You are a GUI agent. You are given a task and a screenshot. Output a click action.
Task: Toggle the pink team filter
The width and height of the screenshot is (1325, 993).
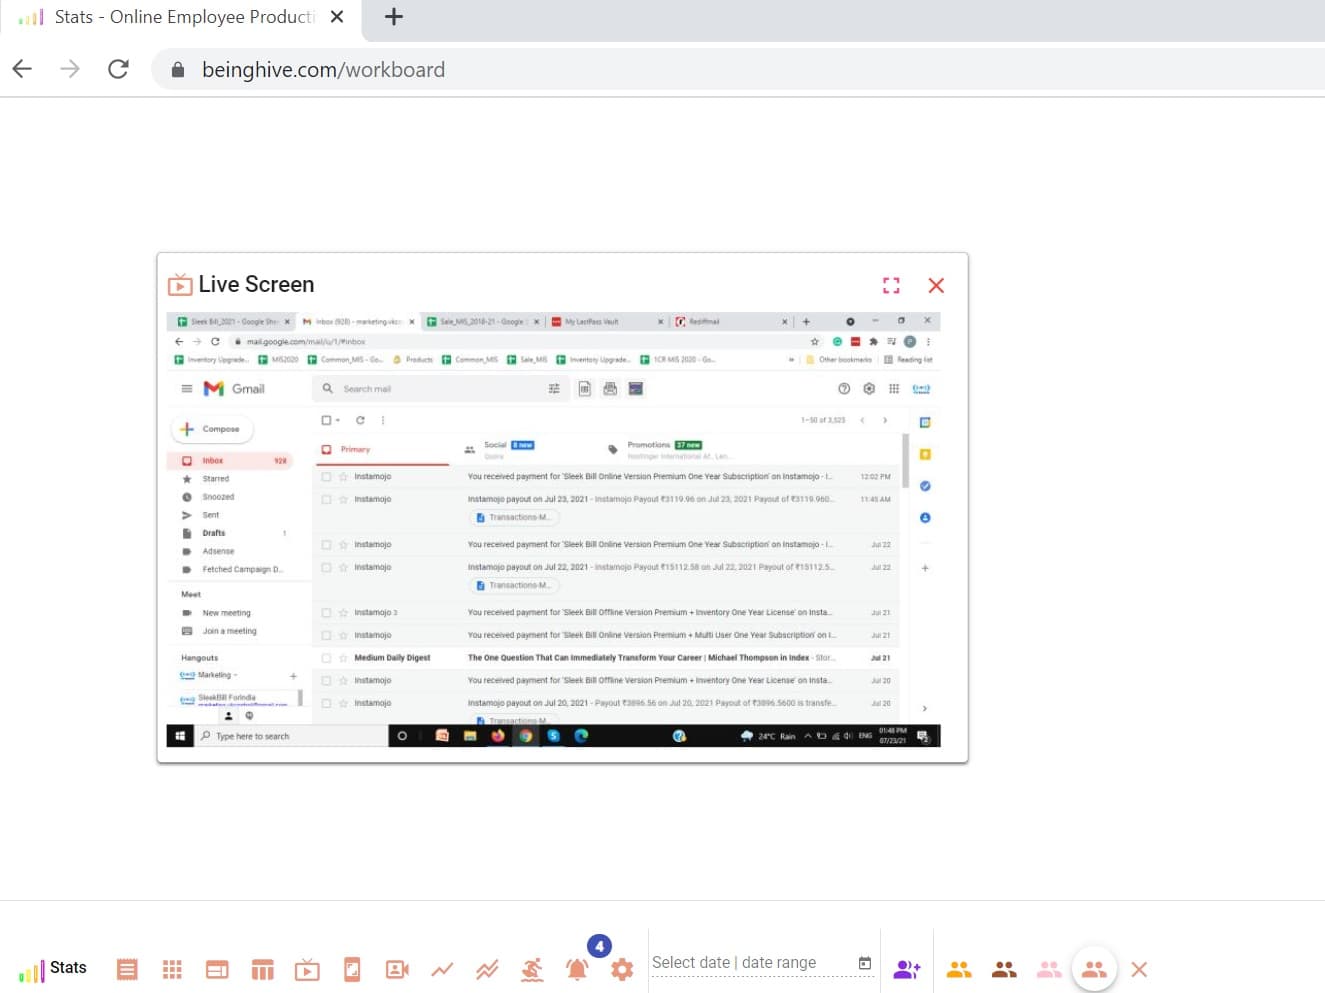click(x=1049, y=969)
